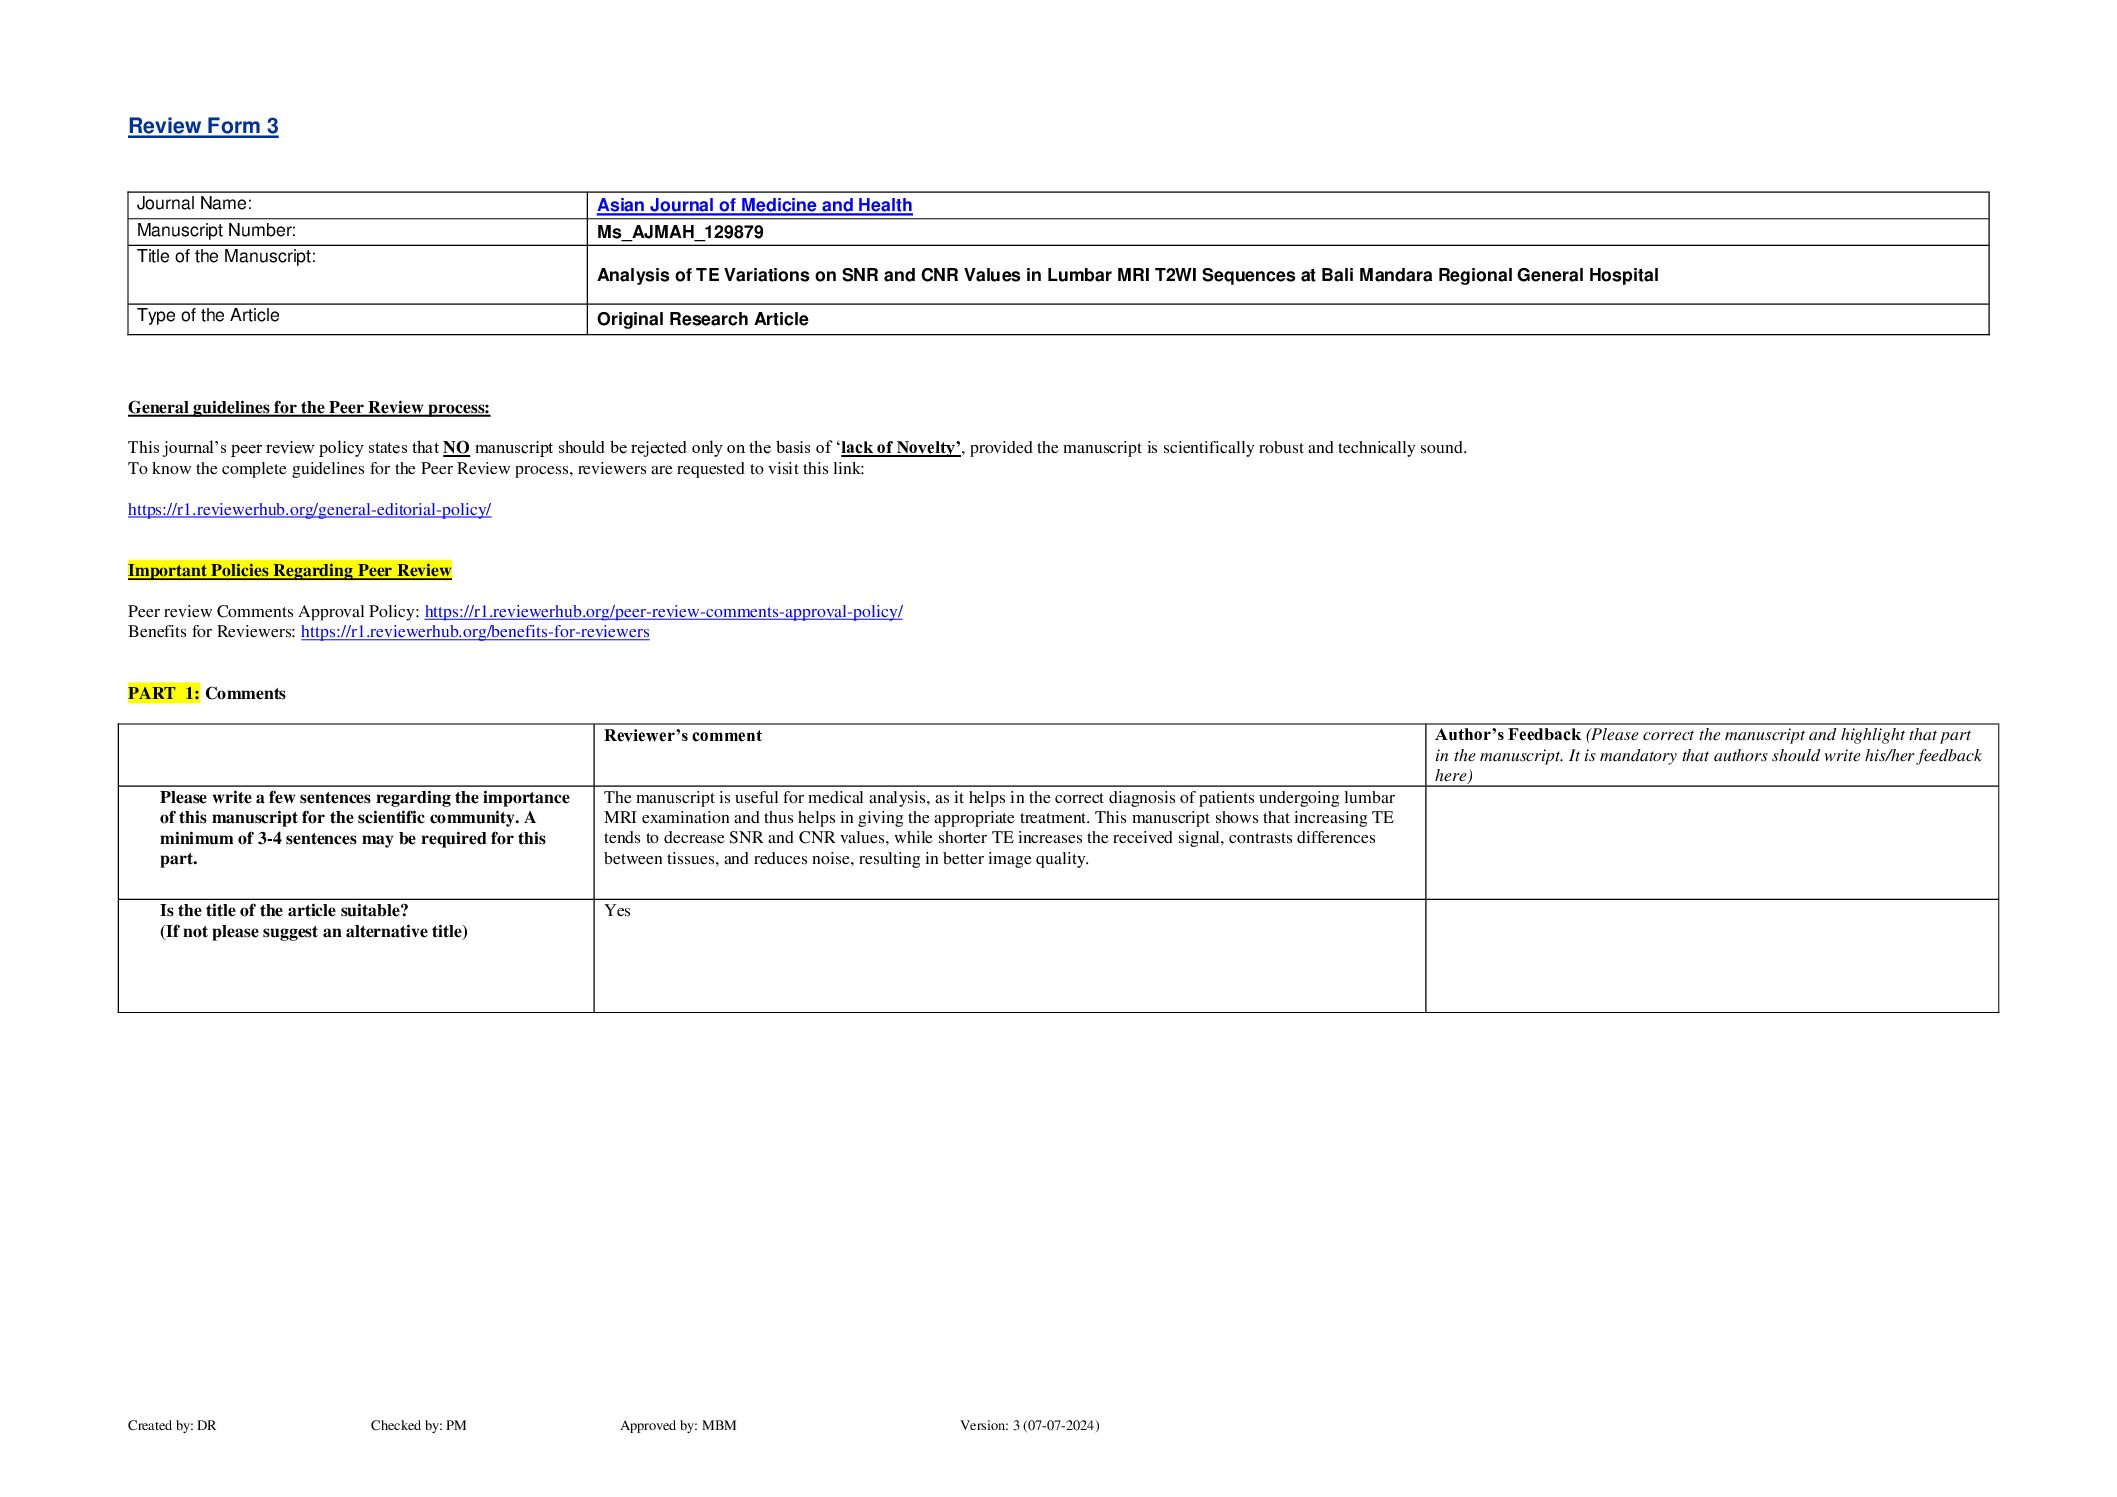Click the Review Form 3 heading link
Viewport: 2117px width, 1497px height.
203,126
